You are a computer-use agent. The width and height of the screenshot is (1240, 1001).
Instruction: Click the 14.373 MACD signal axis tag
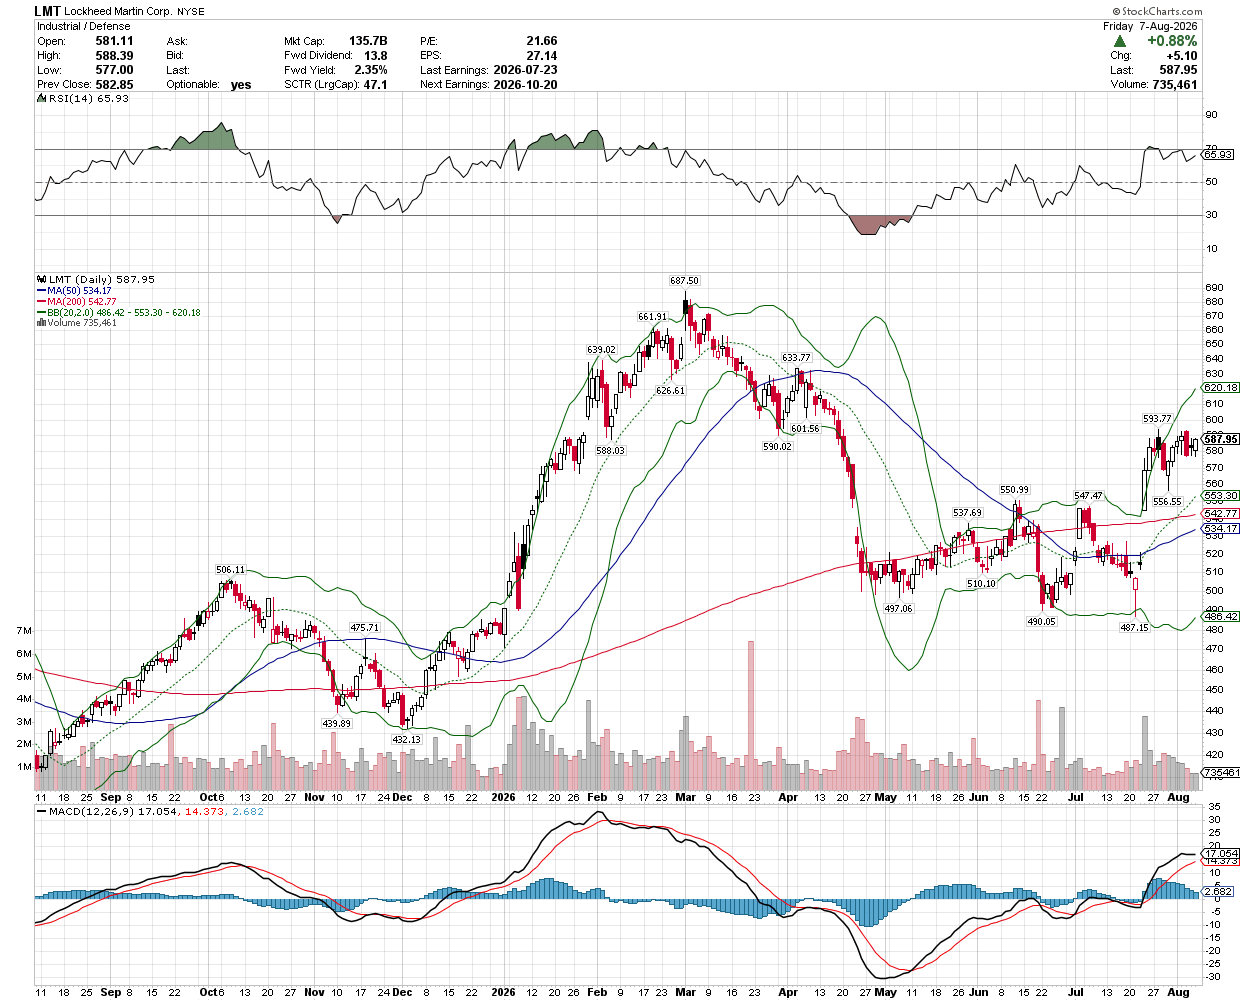(x=1221, y=861)
